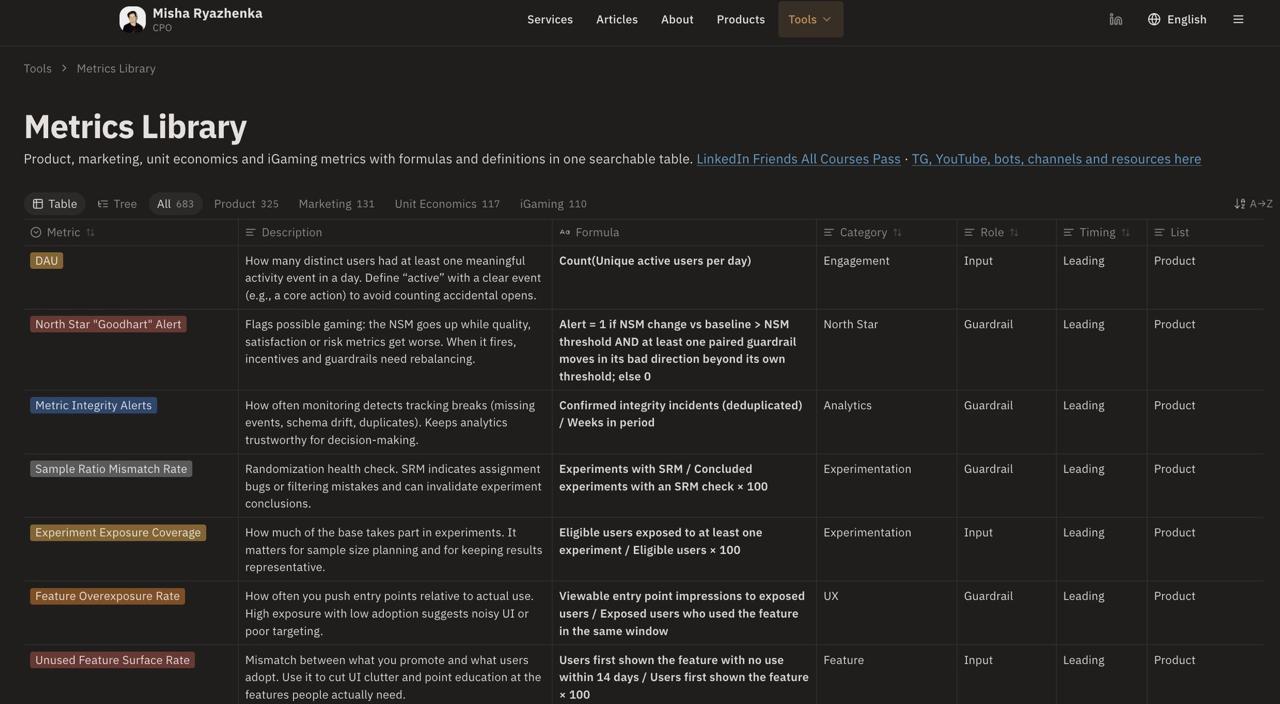The height and width of the screenshot is (704, 1280).
Task: Open the hamburger menu icon
Action: click(1238, 19)
